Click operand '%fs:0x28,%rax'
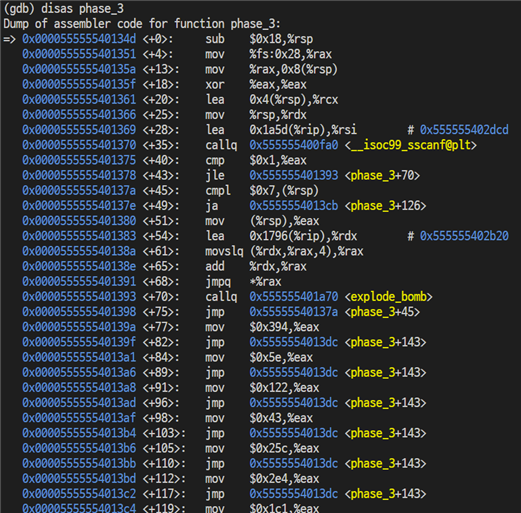 point(290,54)
